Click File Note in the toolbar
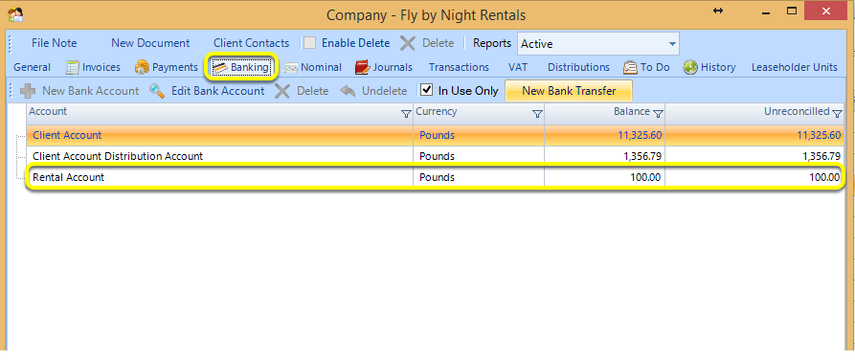Viewport: 855px width, 361px height. 54,43
